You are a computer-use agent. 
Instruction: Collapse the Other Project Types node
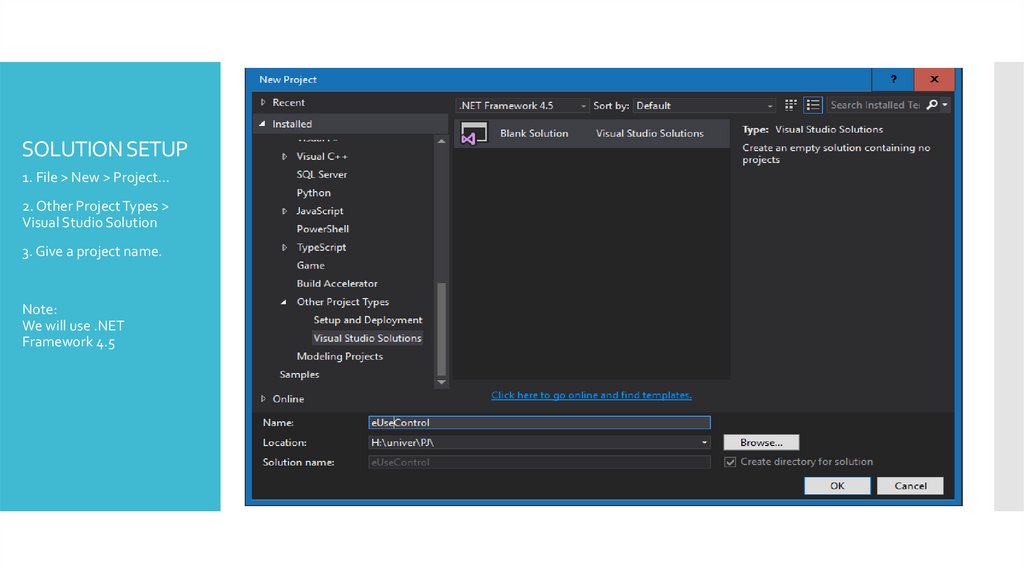point(283,302)
